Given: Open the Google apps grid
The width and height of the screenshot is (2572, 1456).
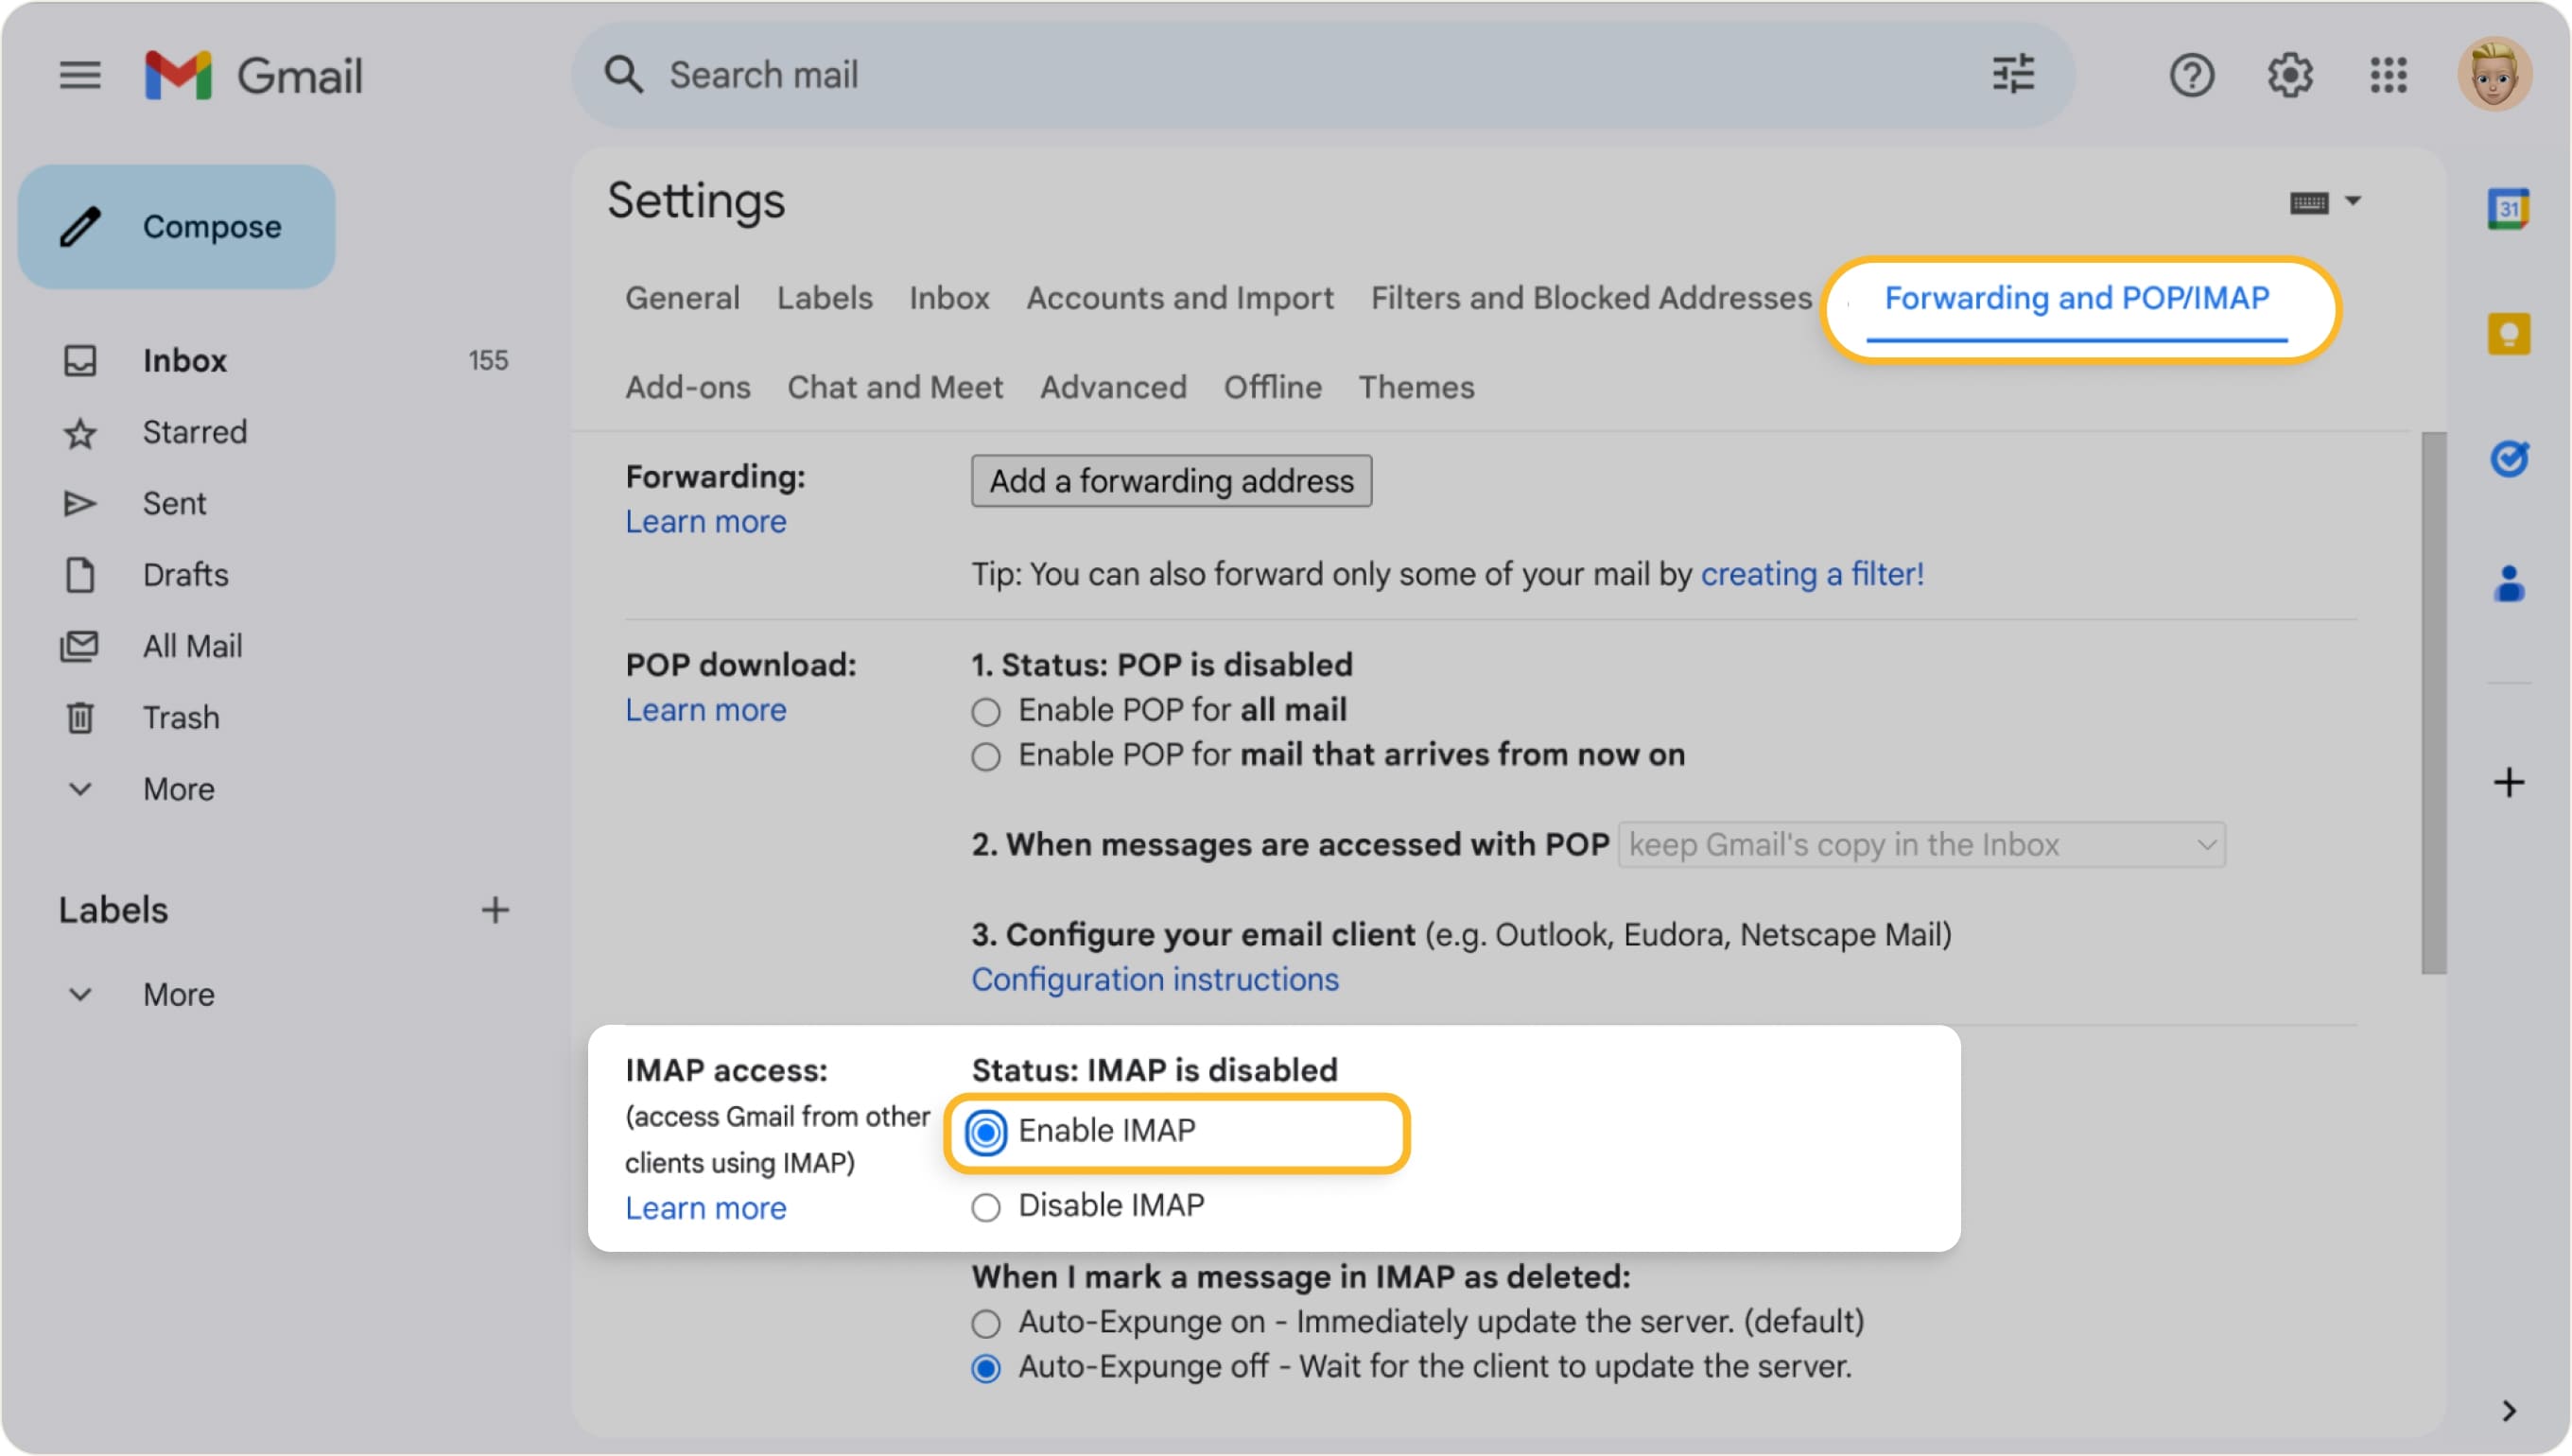Looking at the screenshot, I should [x=2390, y=74].
